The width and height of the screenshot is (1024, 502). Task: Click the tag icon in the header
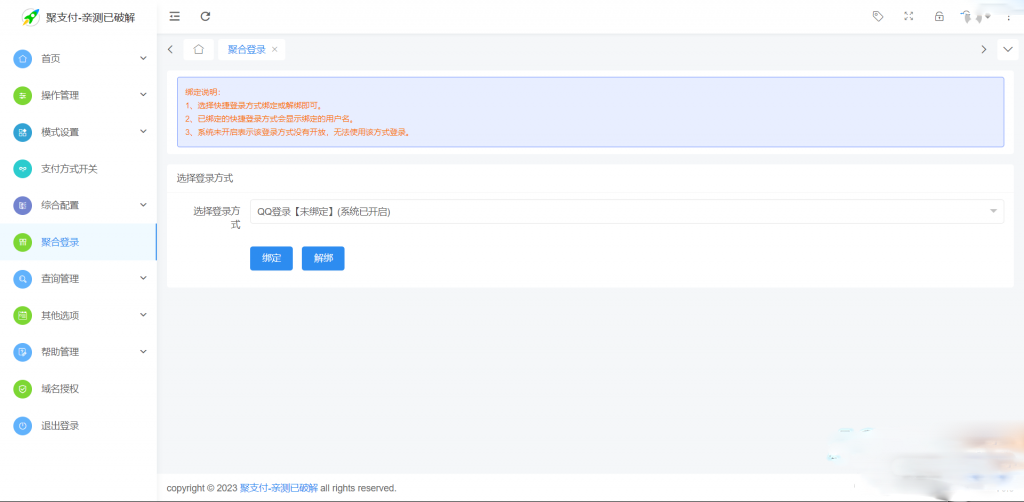click(x=878, y=16)
